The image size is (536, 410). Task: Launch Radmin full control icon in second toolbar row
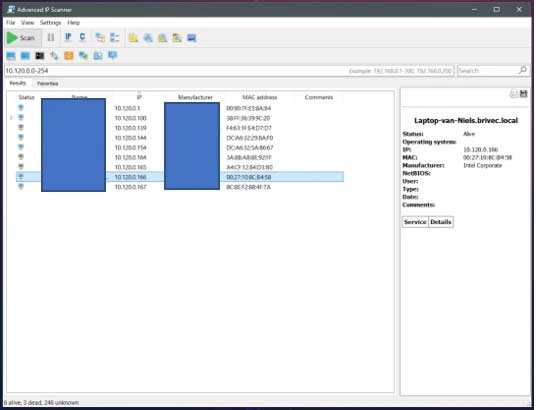(11, 55)
